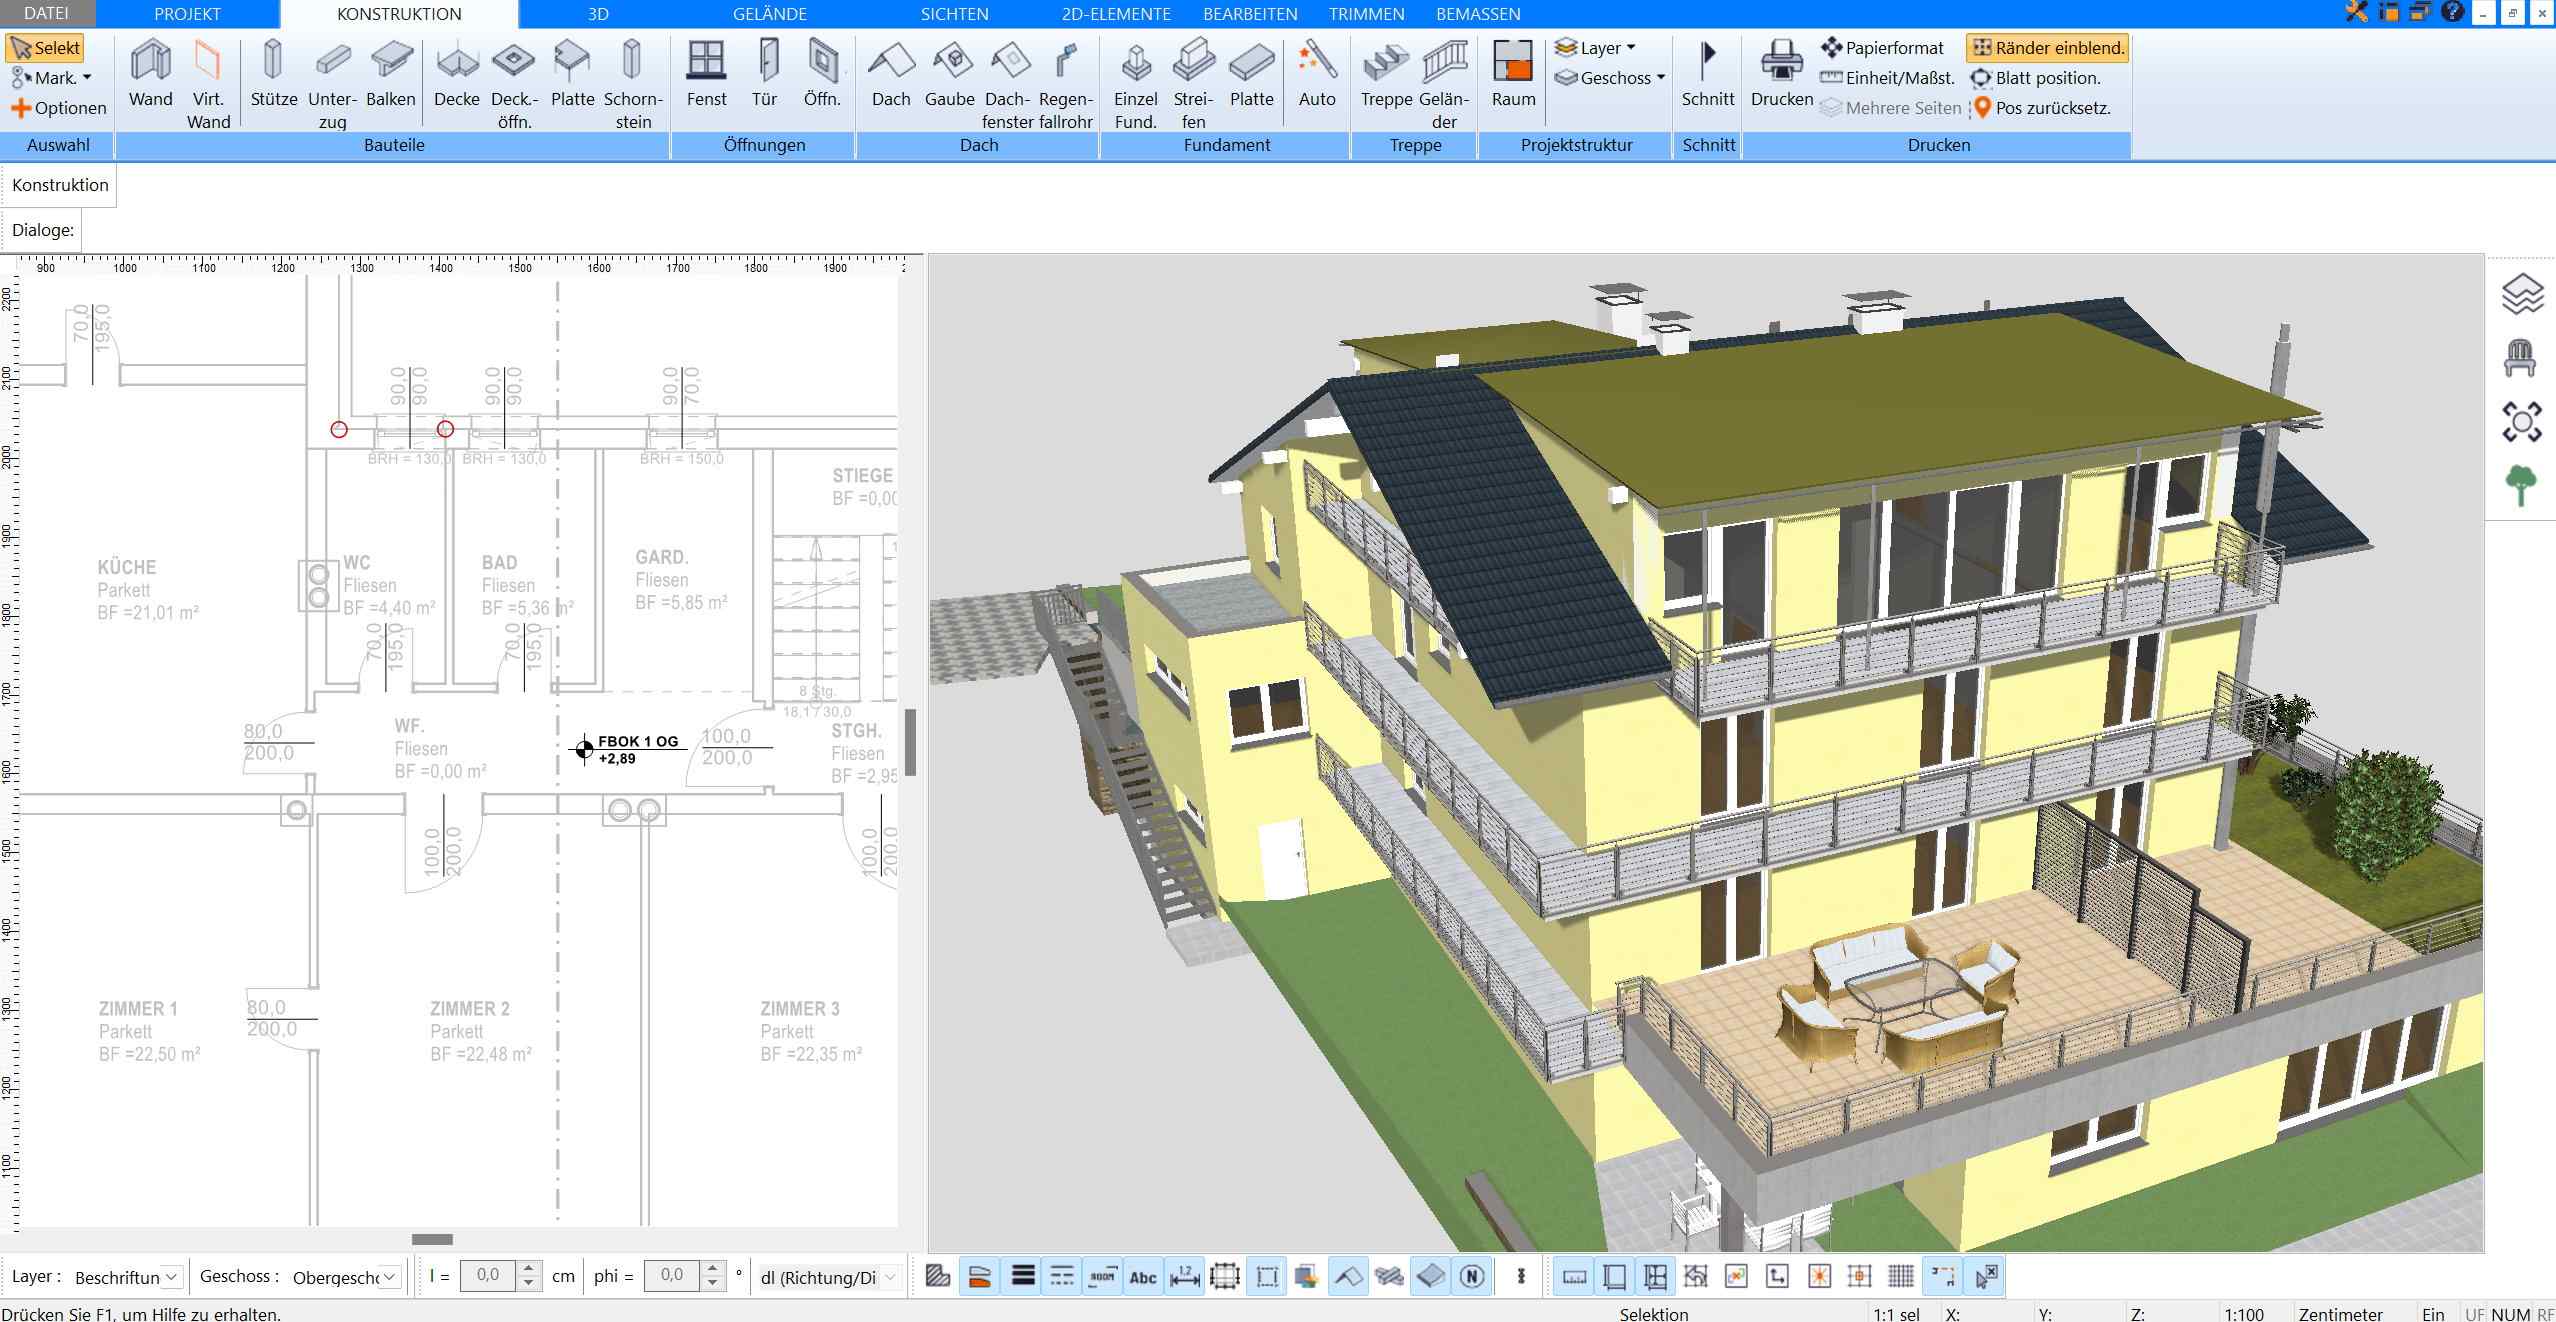This screenshot has width=2556, height=1322.
Task: Select the Dach roof tool
Action: point(891,74)
